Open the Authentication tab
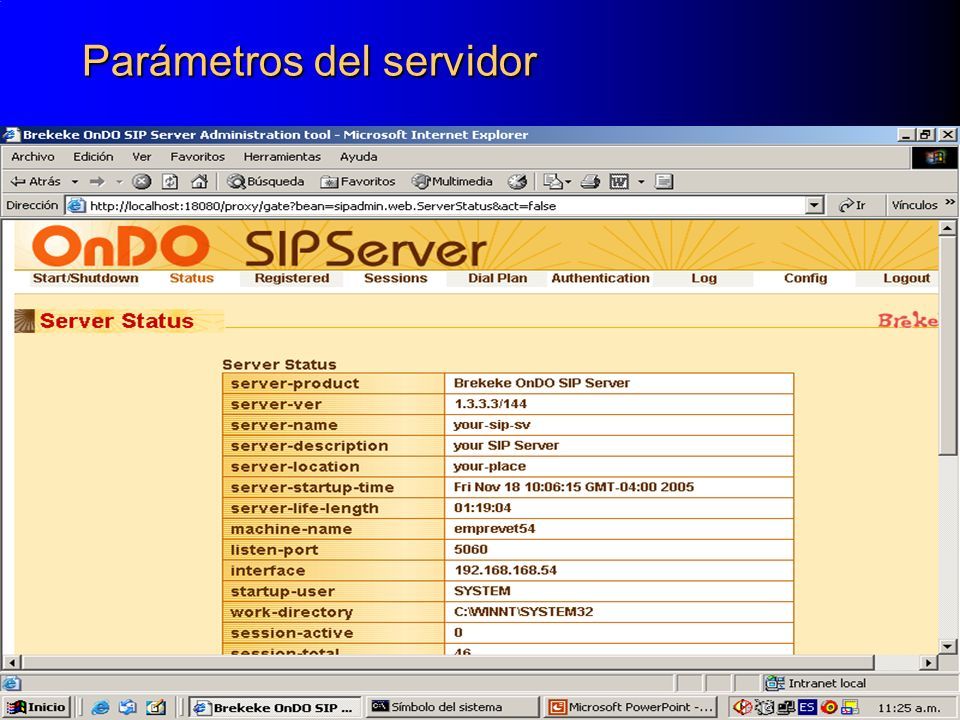 [x=600, y=278]
